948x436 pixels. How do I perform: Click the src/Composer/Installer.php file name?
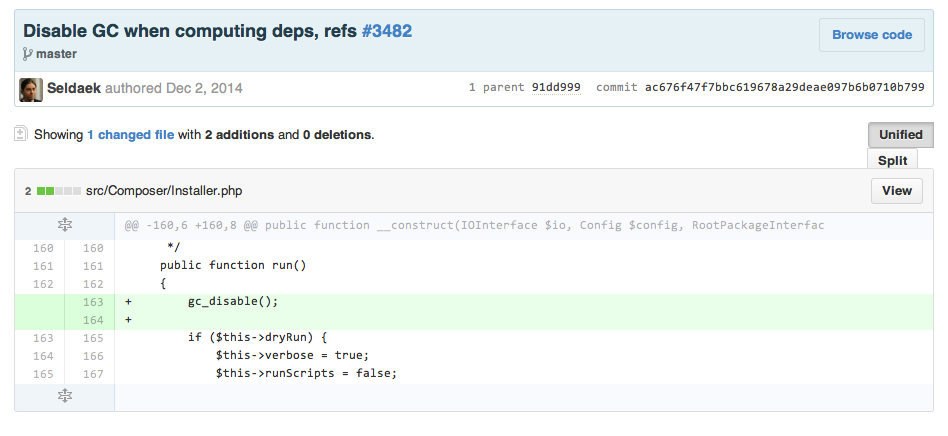[x=164, y=190]
